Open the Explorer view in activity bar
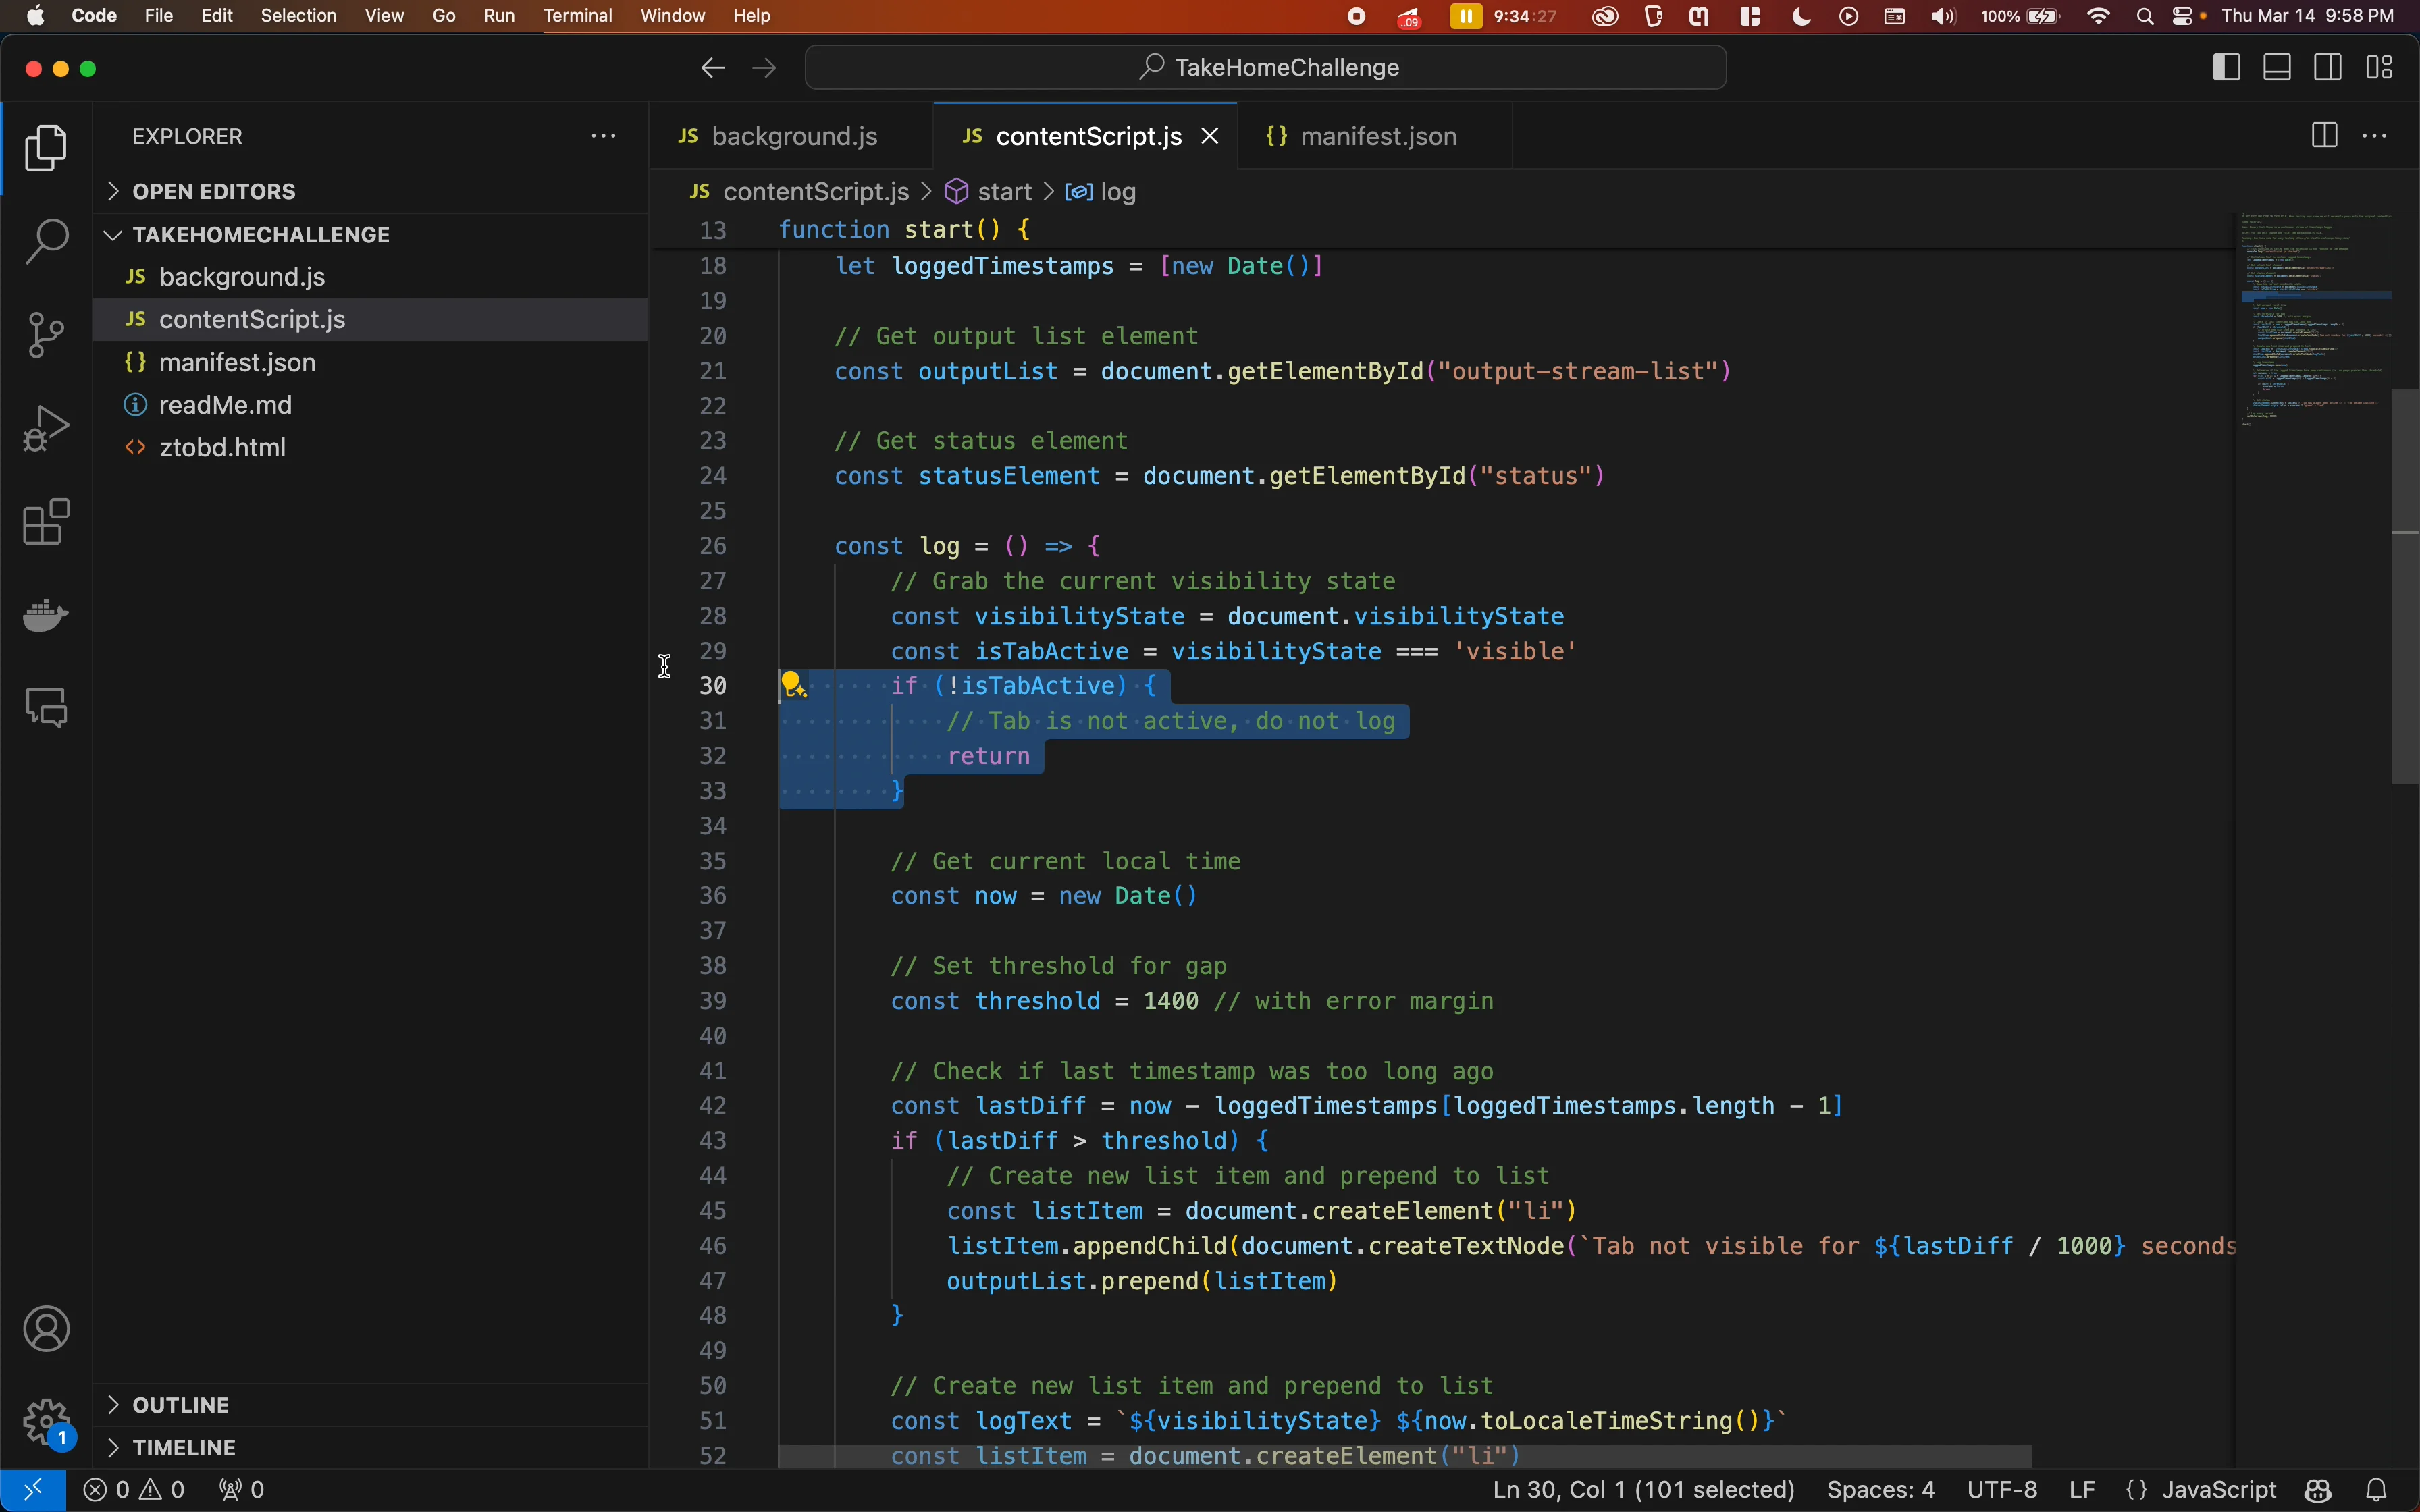The width and height of the screenshot is (2420, 1512). tap(46, 148)
